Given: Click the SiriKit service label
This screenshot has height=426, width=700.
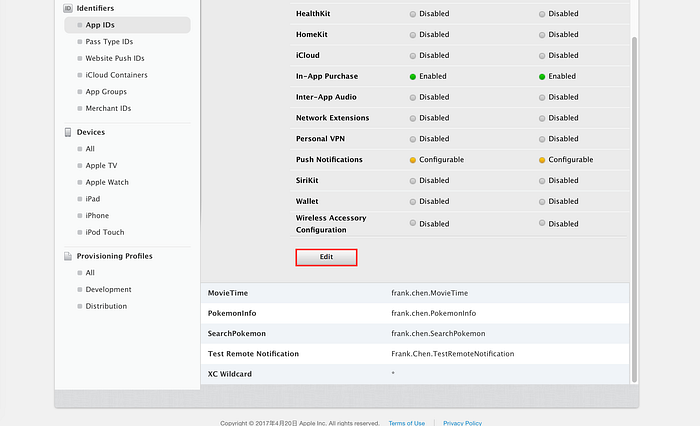Looking at the screenshot, I should [307, 180].
